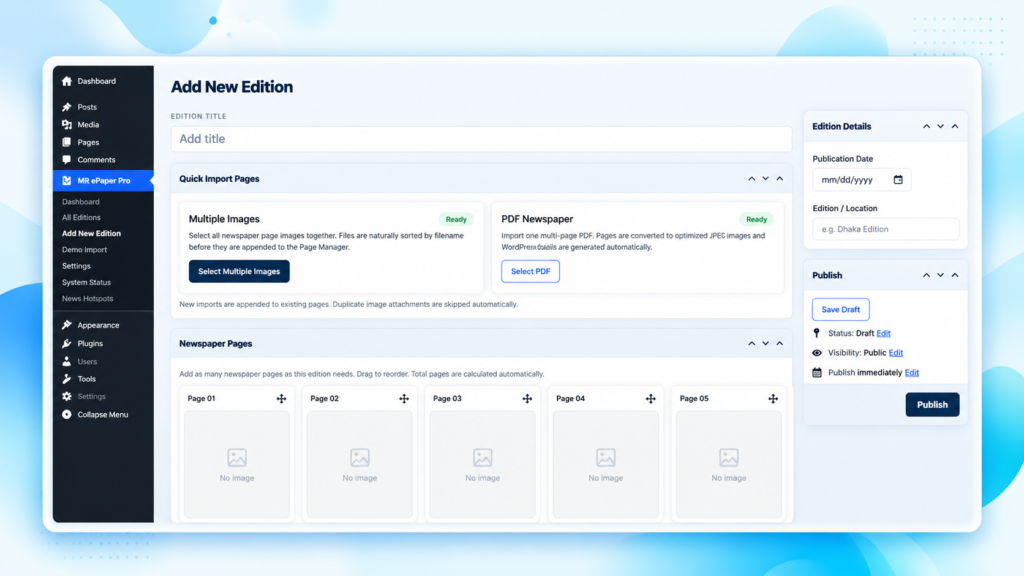Viewport: 1024px width, 576px height.
Task: Collapse the Newspaper Pages panel
Action: point(780,344)
